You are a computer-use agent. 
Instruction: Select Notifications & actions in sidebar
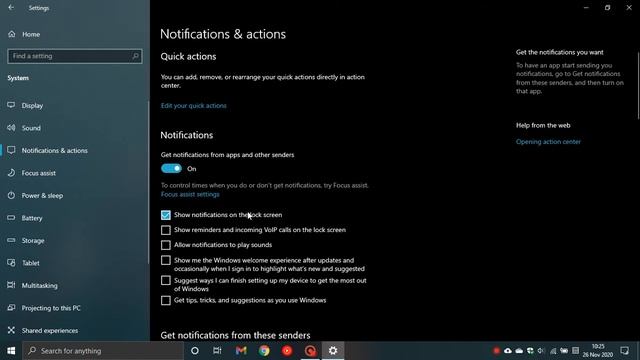coord(75,150)
